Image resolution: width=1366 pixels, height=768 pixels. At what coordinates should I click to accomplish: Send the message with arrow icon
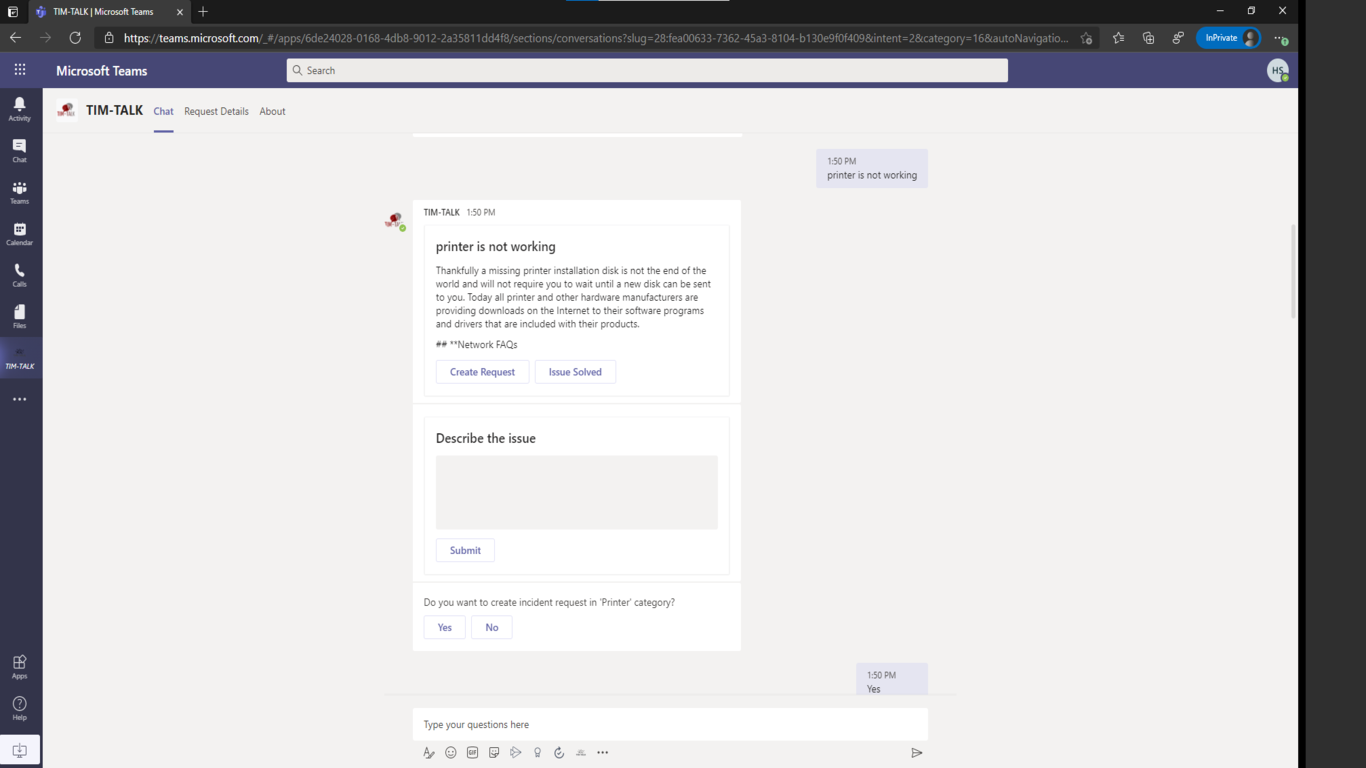tap(916, 753)
